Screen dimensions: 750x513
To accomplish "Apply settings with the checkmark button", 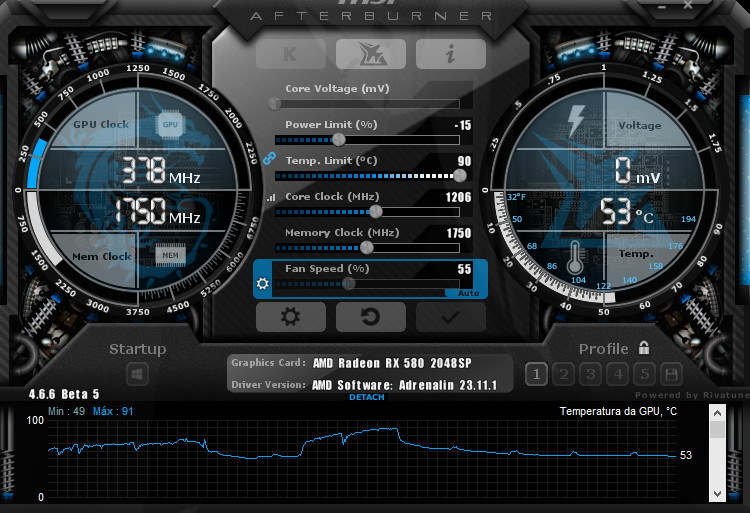I will click(451, 317).
